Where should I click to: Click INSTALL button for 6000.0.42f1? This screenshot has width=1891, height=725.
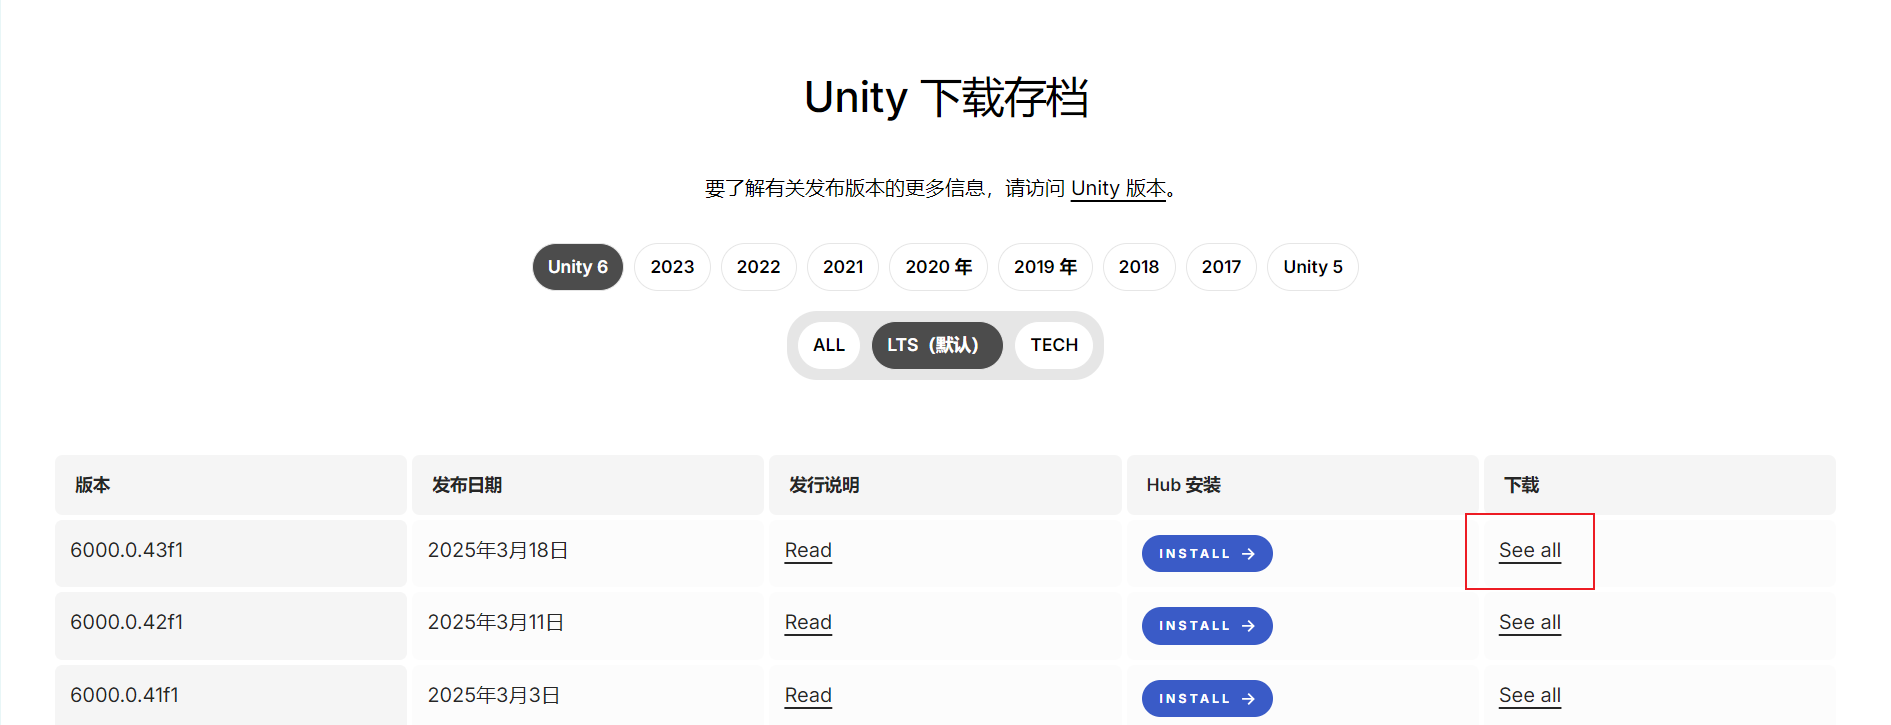[x=1207, y=626]
